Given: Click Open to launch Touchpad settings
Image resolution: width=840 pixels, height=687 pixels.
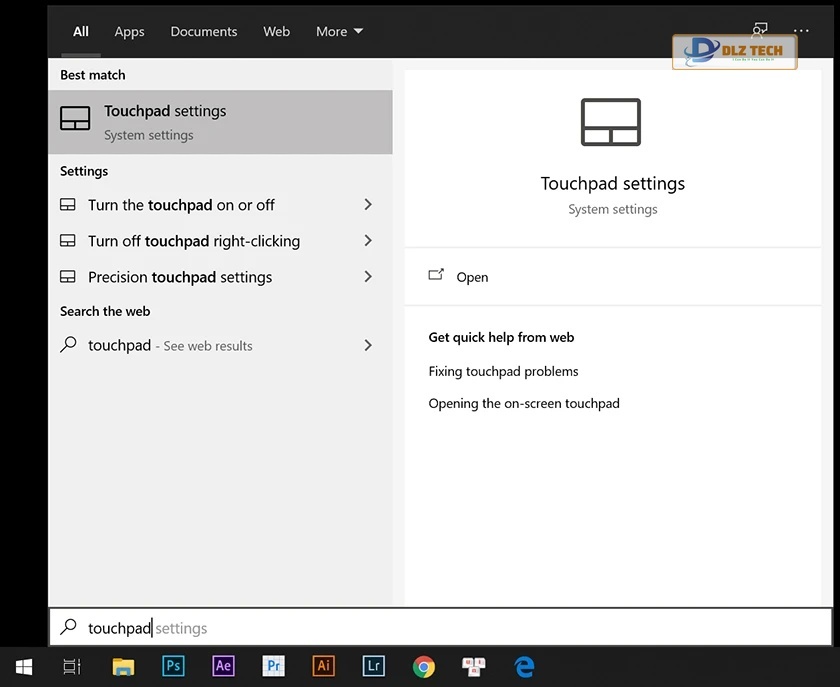Looking at the screenshot, I should tap(472, 277).
